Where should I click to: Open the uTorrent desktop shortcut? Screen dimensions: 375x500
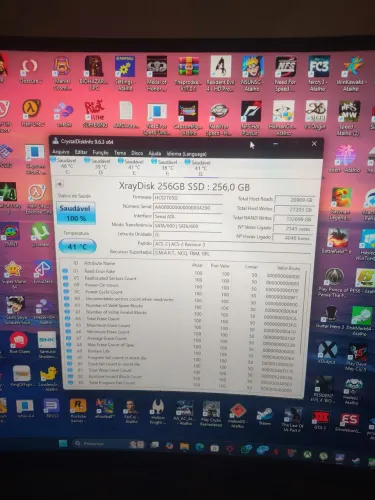point(41,235)
